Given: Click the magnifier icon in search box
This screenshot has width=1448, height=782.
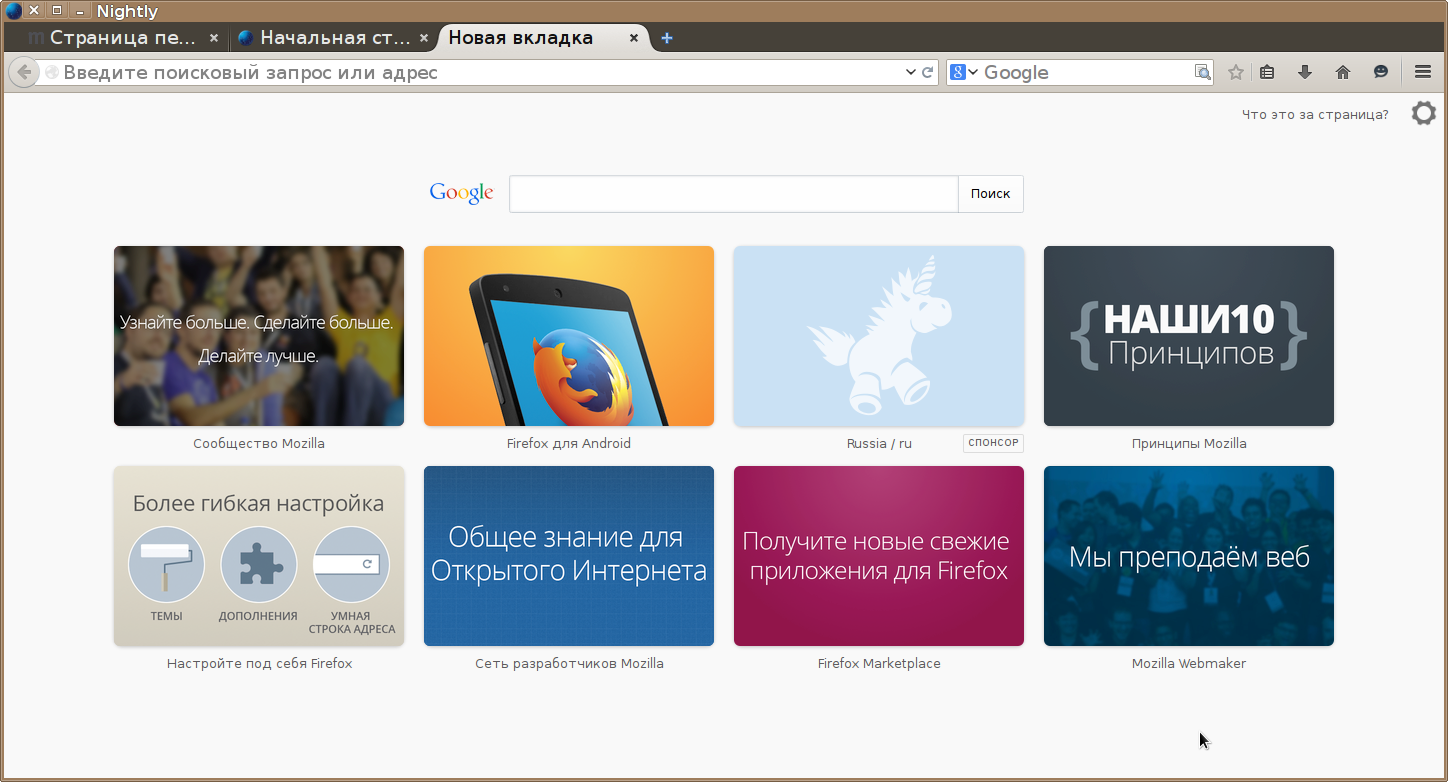Looking at the screenshot, I should click(x=1202, y=72).
